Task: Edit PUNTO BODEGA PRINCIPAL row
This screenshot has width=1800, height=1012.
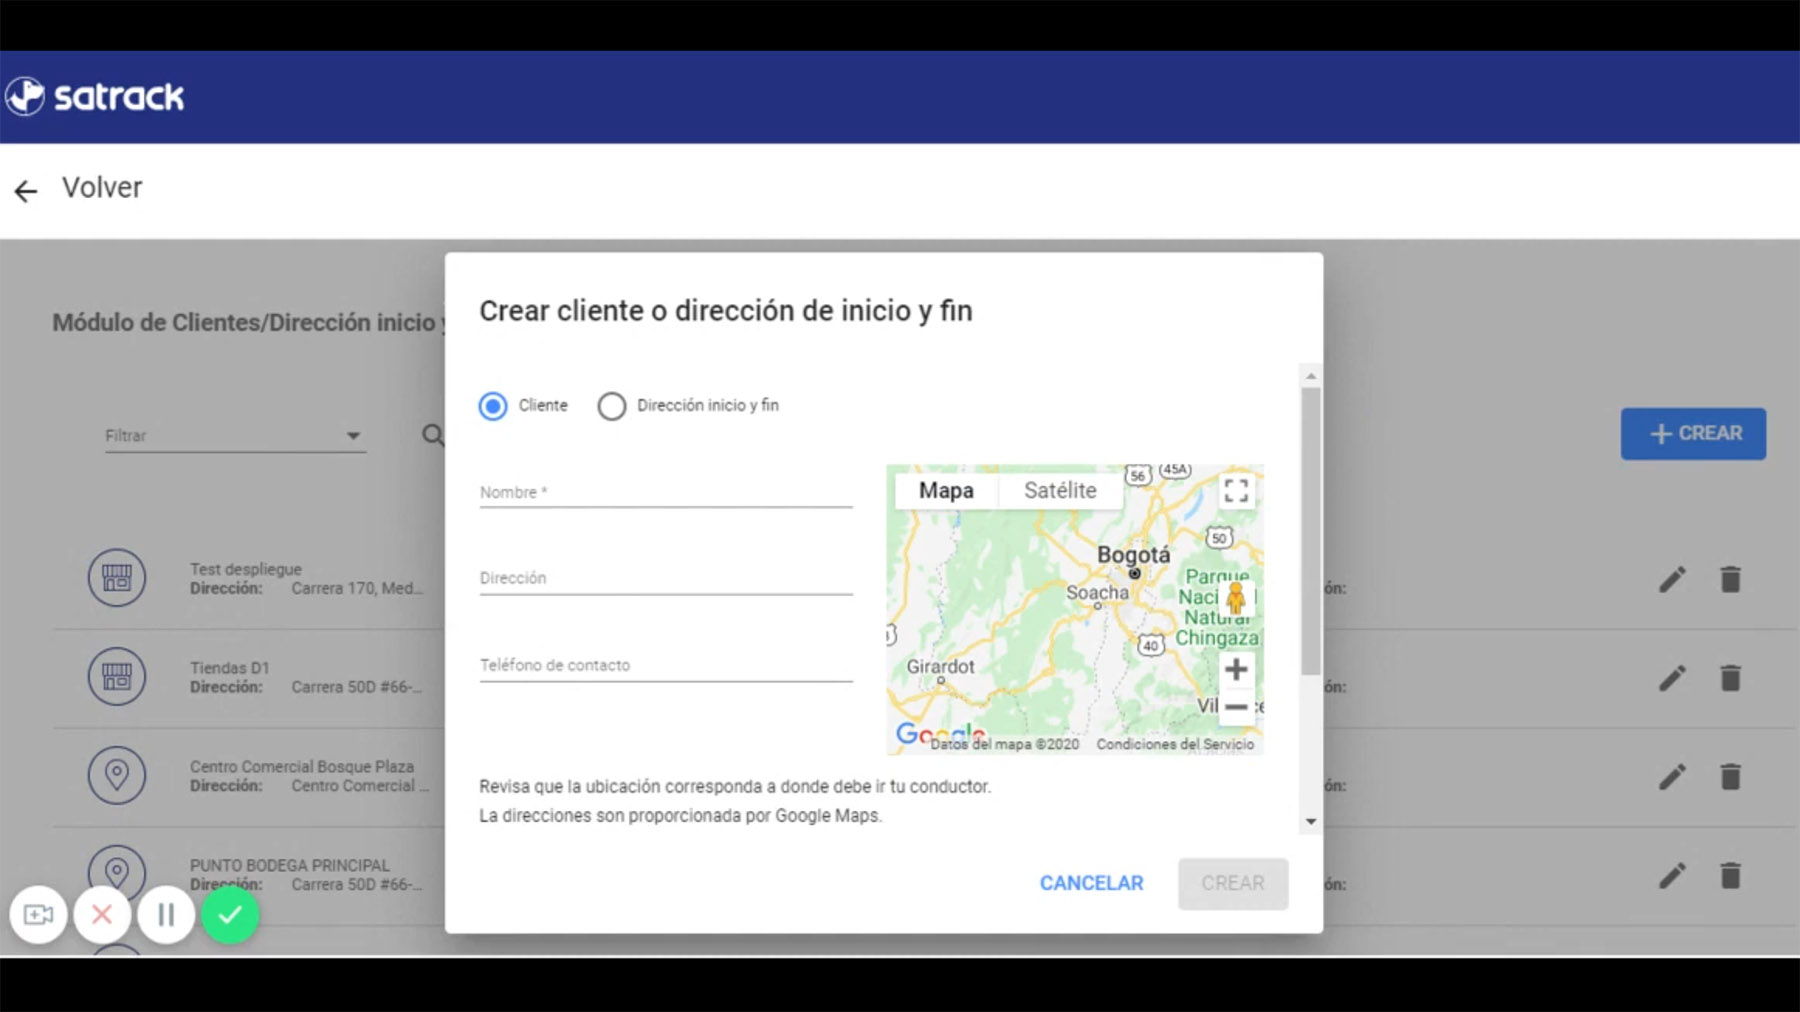Action: point(1672,876)
